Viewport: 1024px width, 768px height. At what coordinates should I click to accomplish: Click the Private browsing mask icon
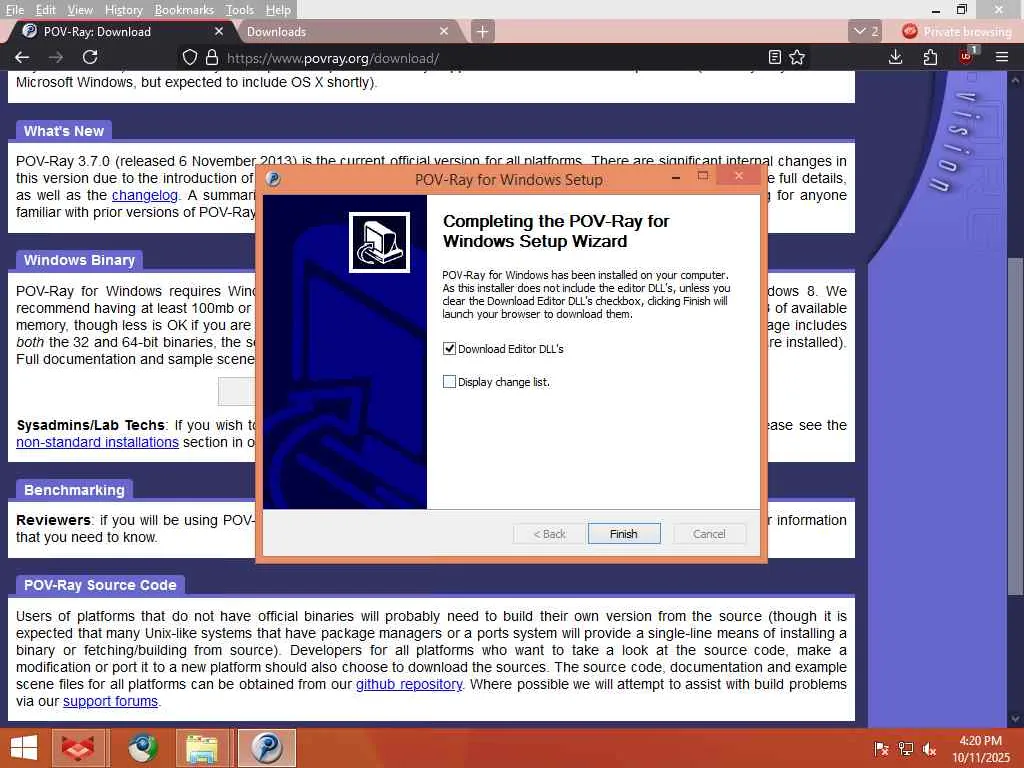click(x=910, y=31)
